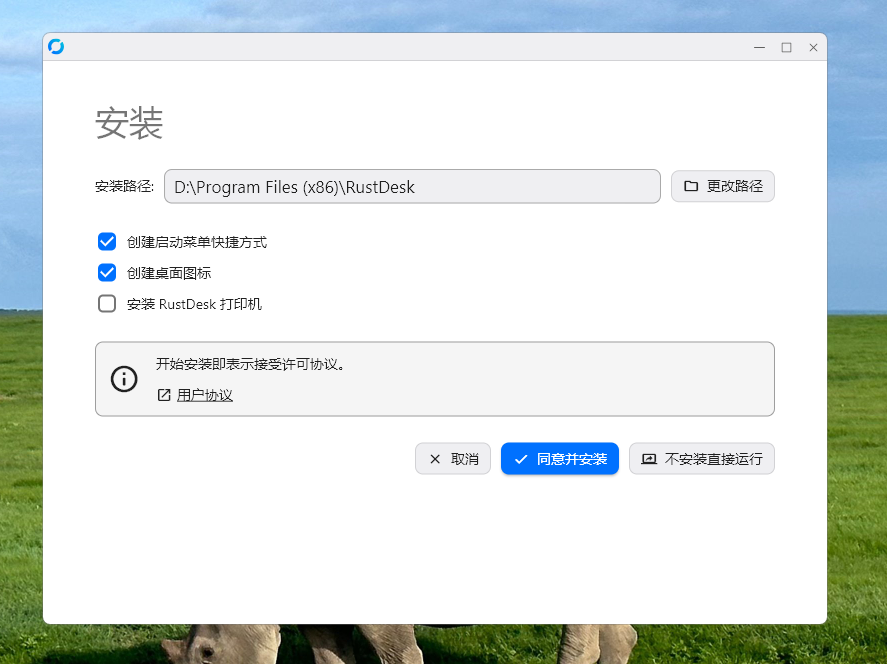Disable the 创建桌面图标 checkbox

point(107,272)
